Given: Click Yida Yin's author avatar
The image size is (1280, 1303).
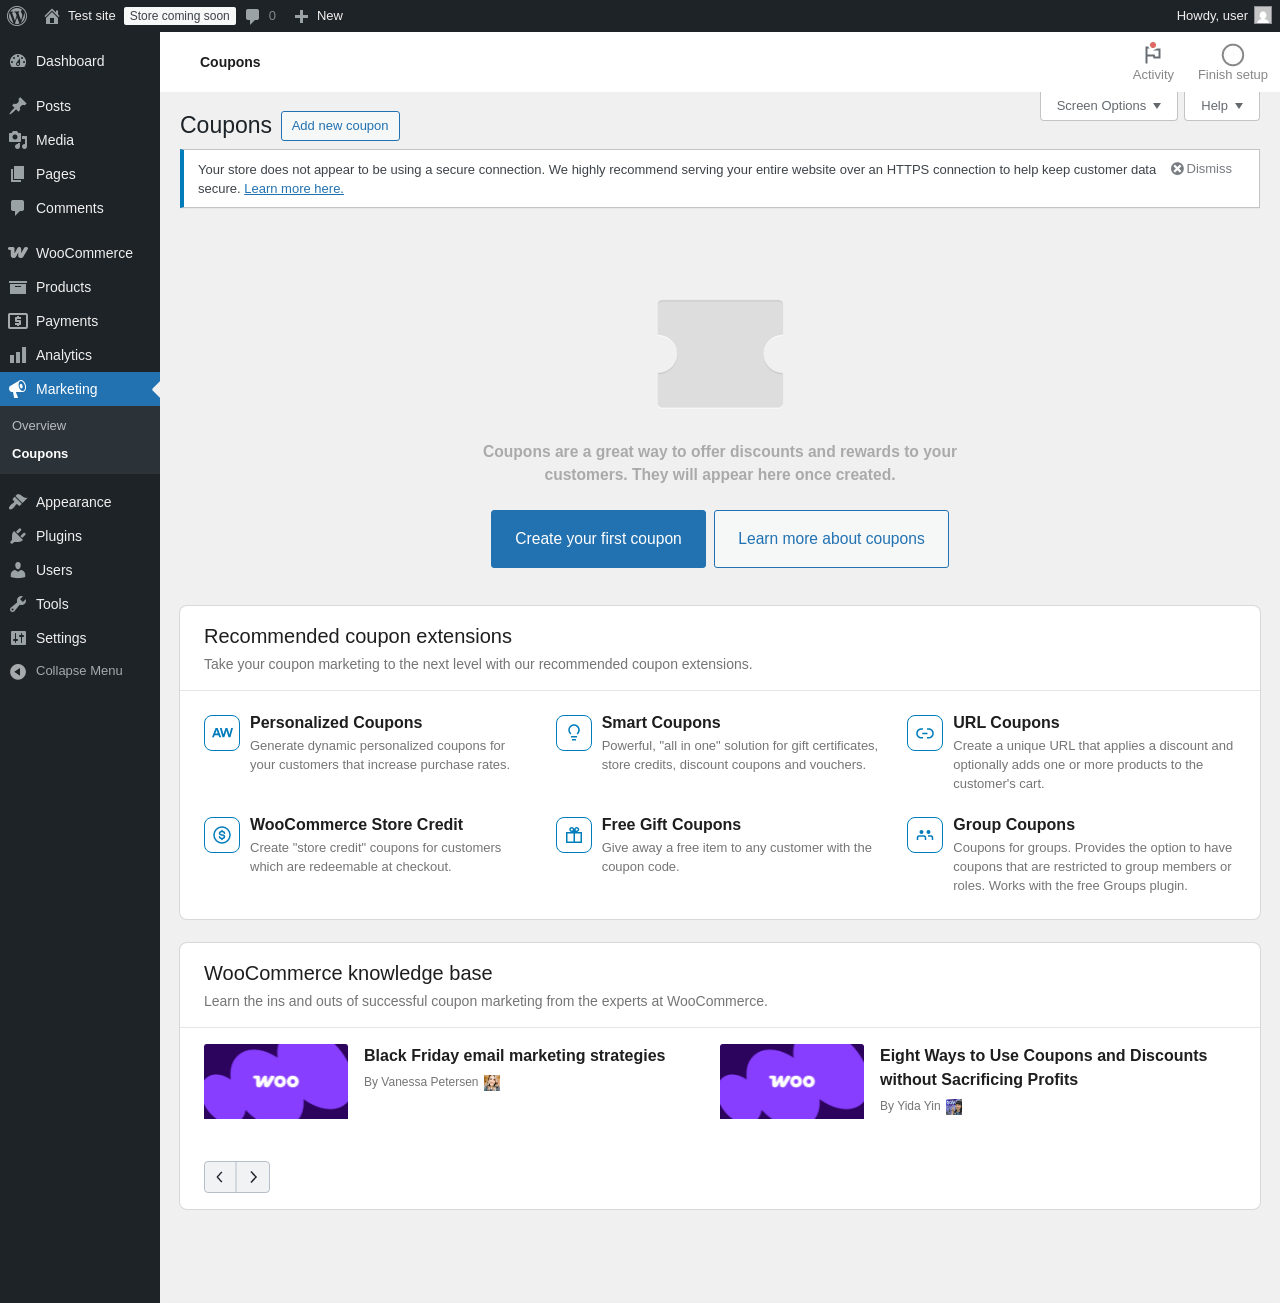Looking at the screenshot, I should point(954,1107).
